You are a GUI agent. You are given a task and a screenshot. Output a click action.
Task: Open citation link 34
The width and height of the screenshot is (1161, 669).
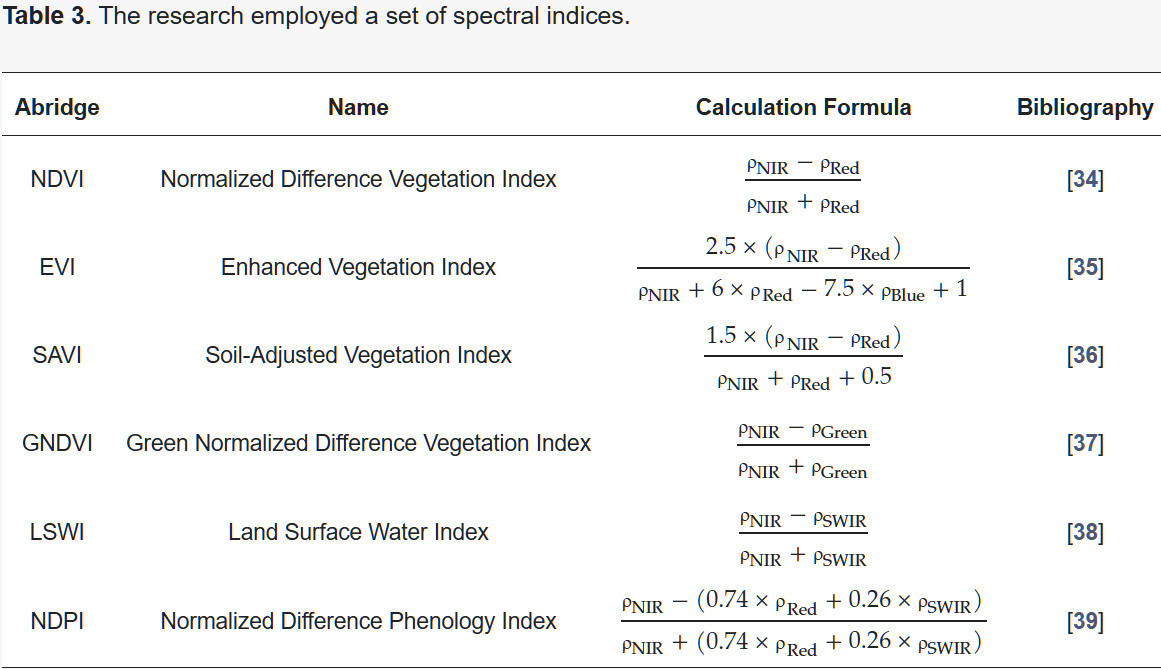(1085, 180)
